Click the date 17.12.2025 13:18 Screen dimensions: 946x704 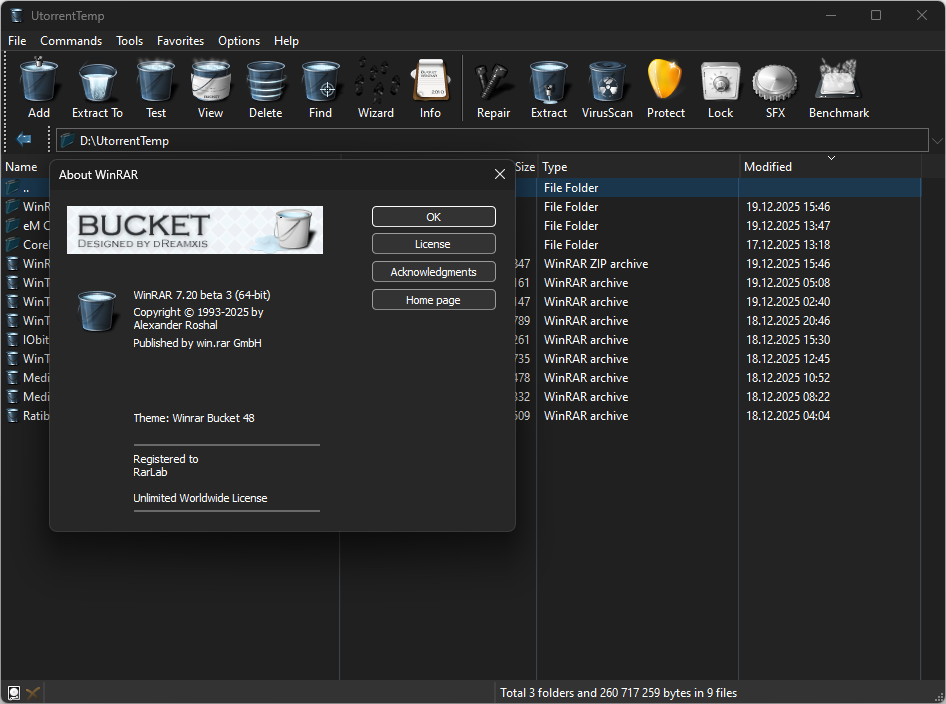(788, 244)
